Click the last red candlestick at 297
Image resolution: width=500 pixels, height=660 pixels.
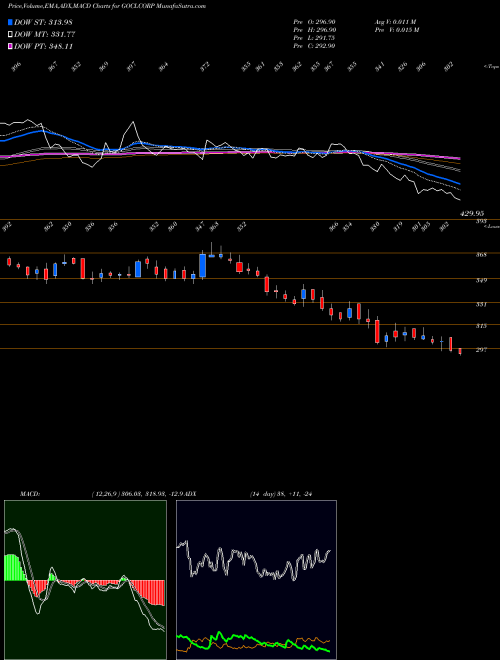point(460,351)
